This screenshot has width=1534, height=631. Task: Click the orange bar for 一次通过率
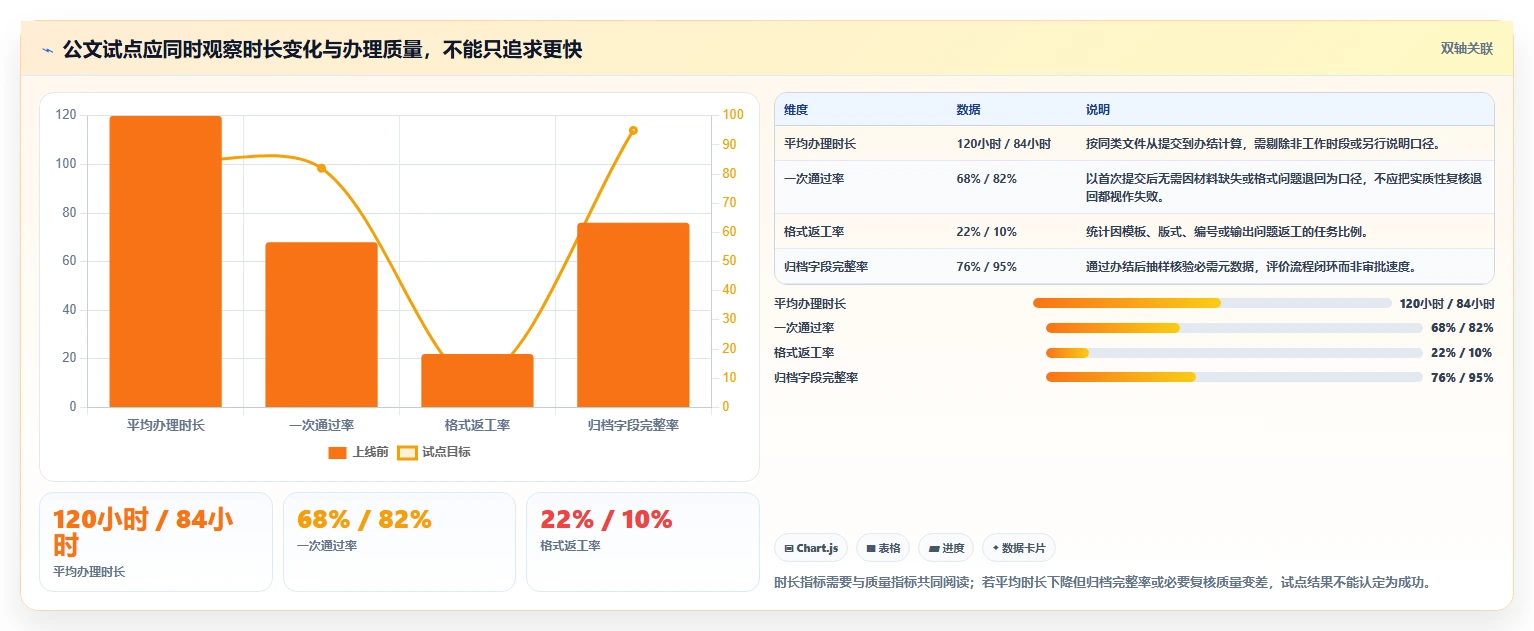[x=321, y=324]
